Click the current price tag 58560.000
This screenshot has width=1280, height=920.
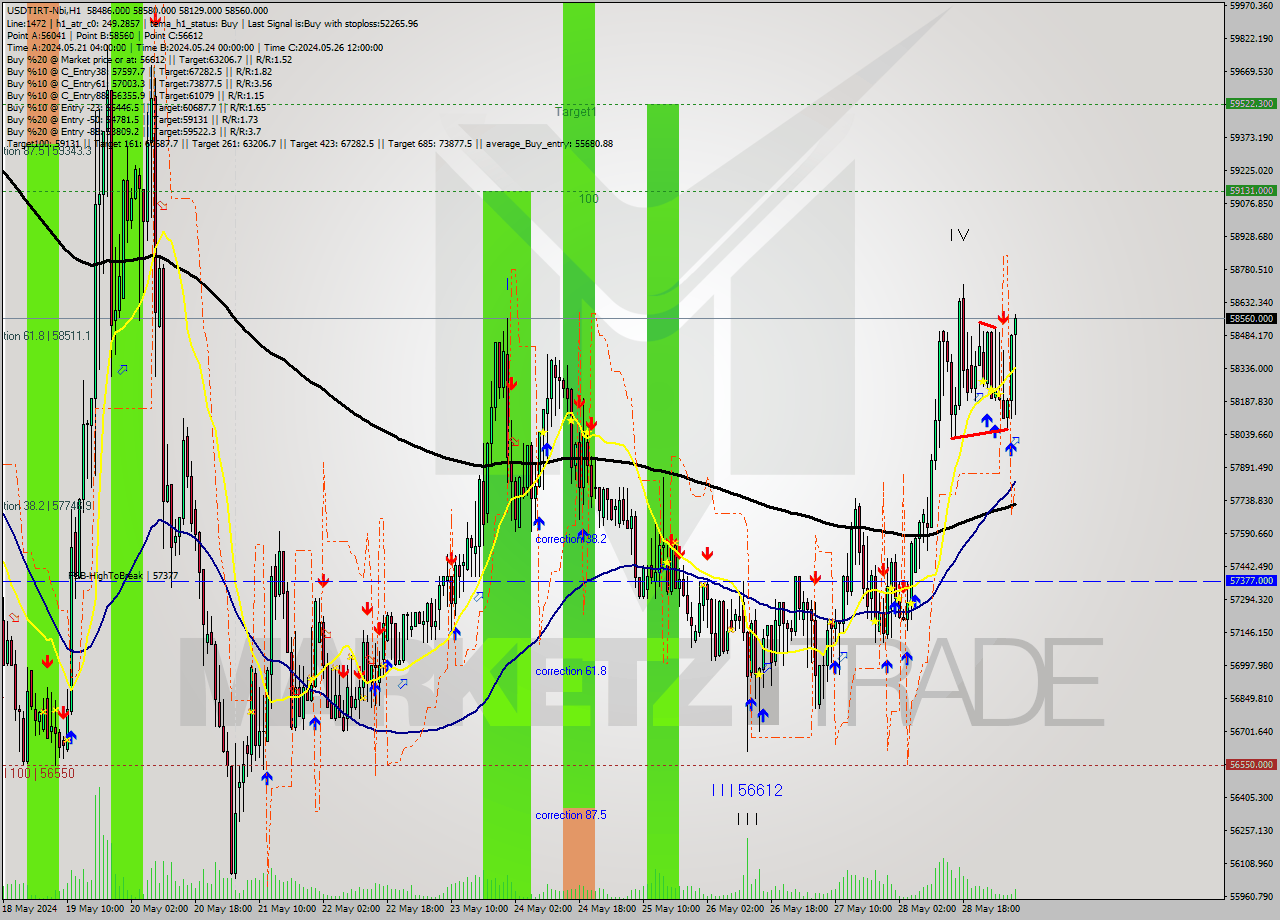coord(1251,318)
